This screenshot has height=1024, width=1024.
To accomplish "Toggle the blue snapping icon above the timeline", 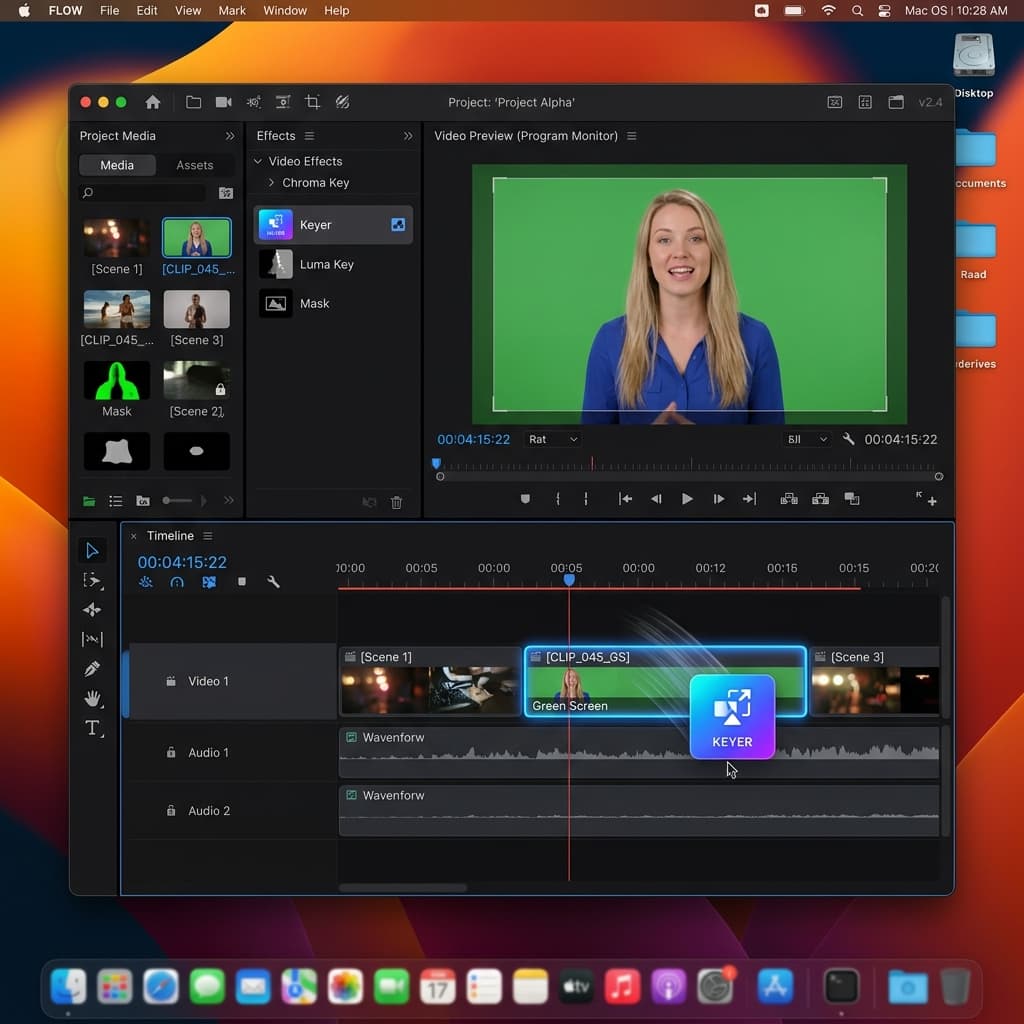I will [208, 581].
